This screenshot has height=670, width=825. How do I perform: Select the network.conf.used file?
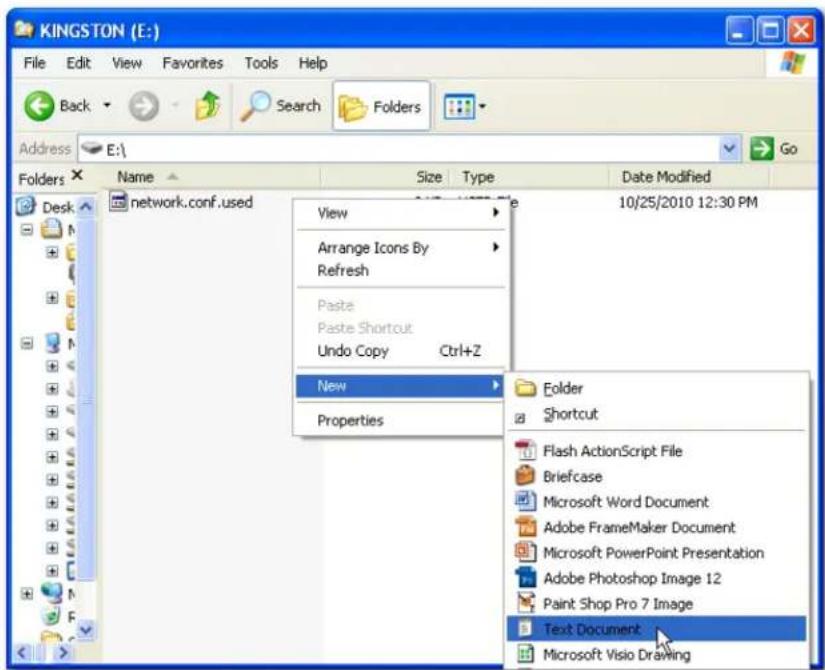tap(192, 202)
